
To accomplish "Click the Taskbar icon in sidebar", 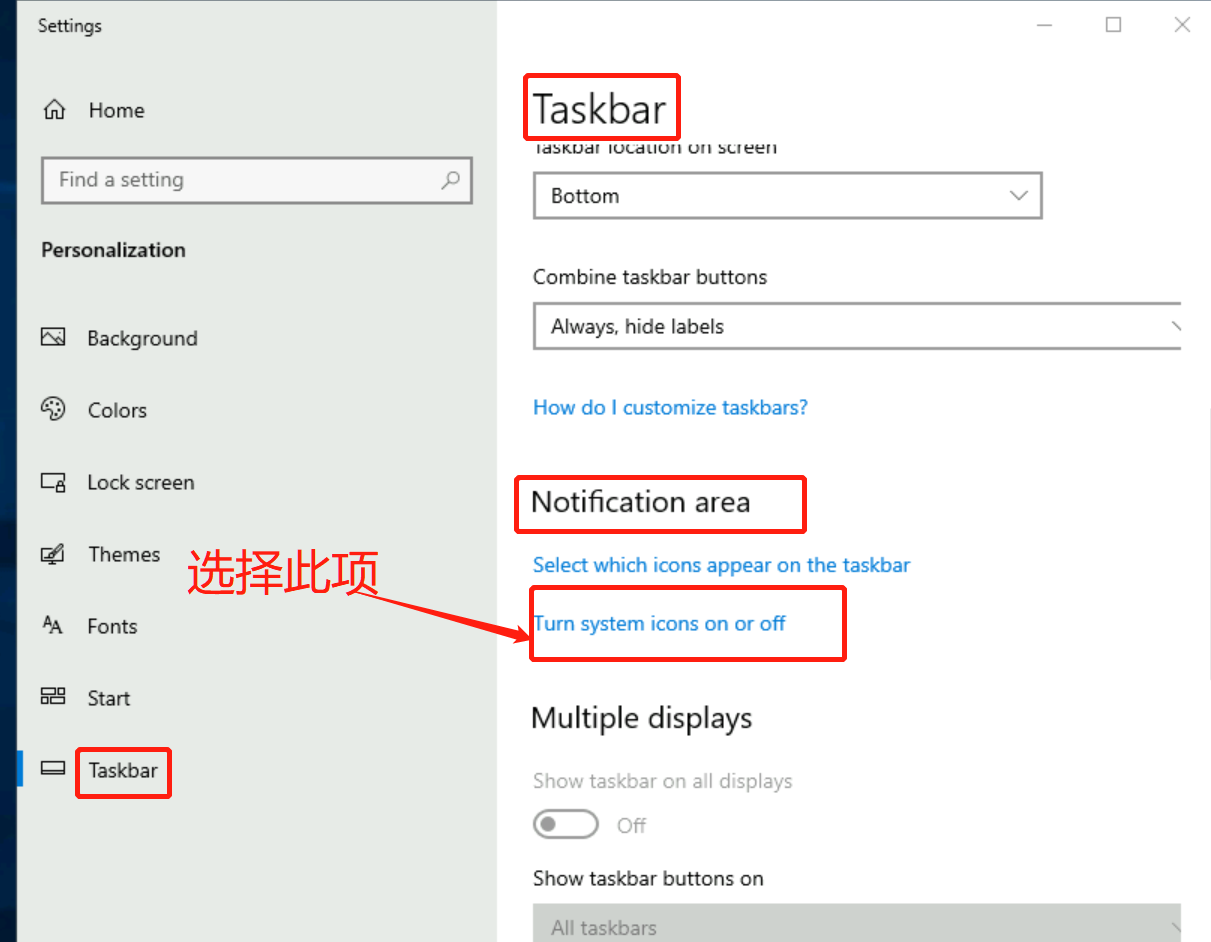I will coord(53,769).
